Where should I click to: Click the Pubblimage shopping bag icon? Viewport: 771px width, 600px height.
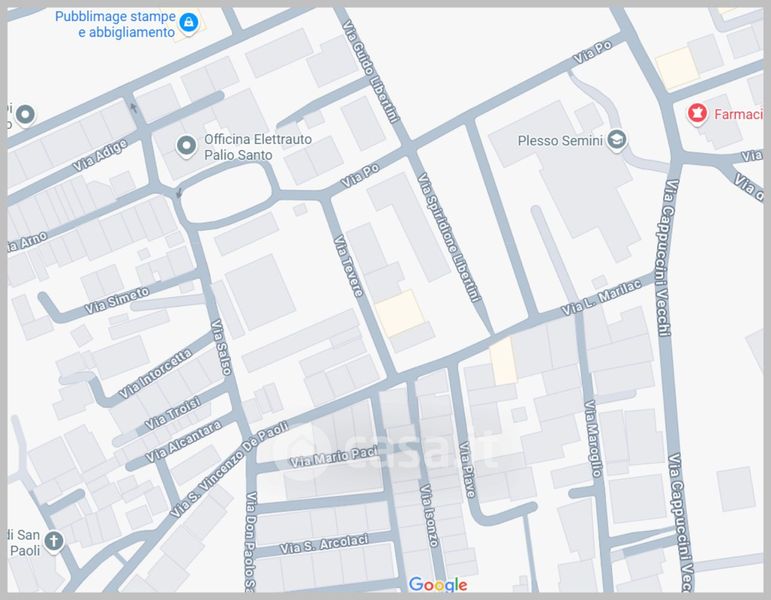tap(189, 21)
